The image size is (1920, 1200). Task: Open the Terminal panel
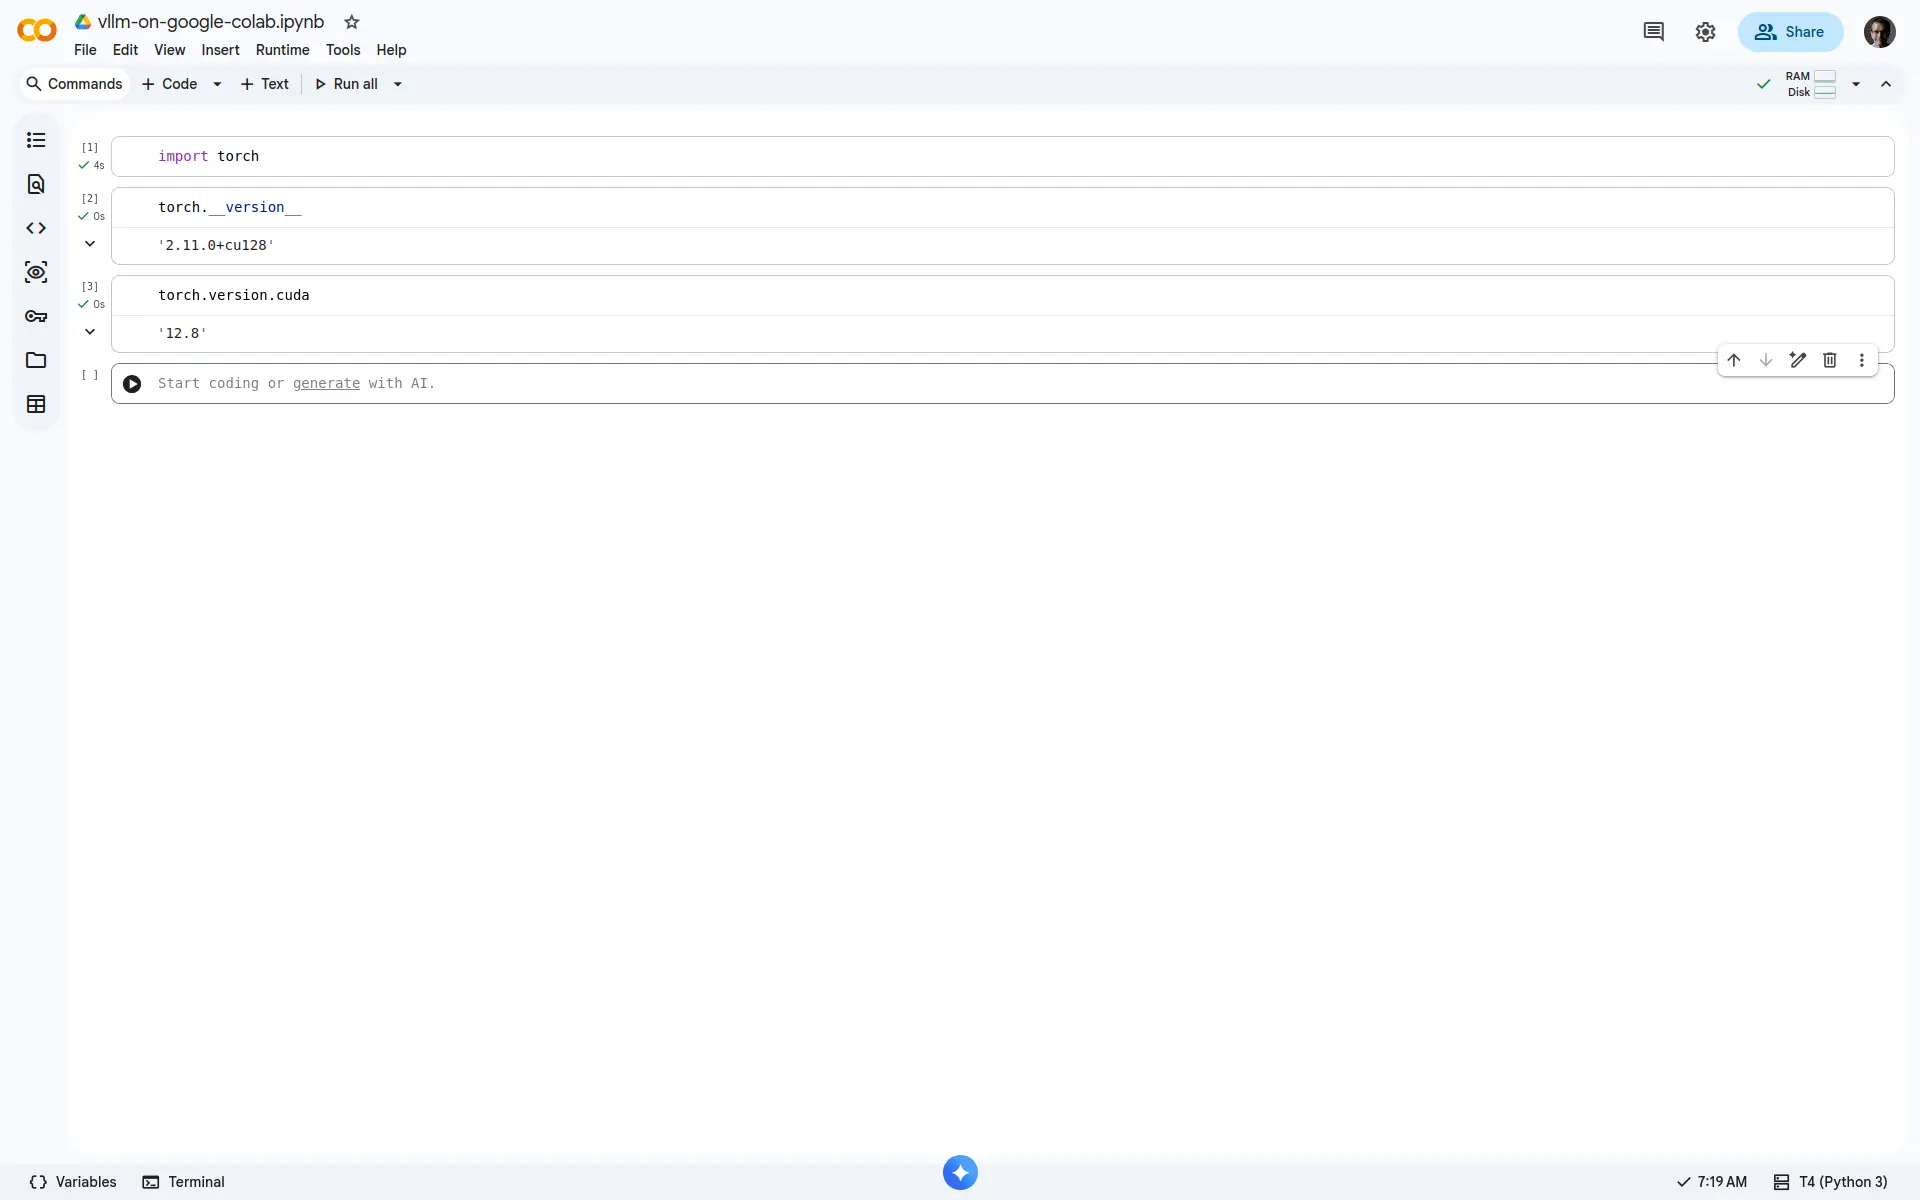pyautogui.click(x=184, y=1182)
